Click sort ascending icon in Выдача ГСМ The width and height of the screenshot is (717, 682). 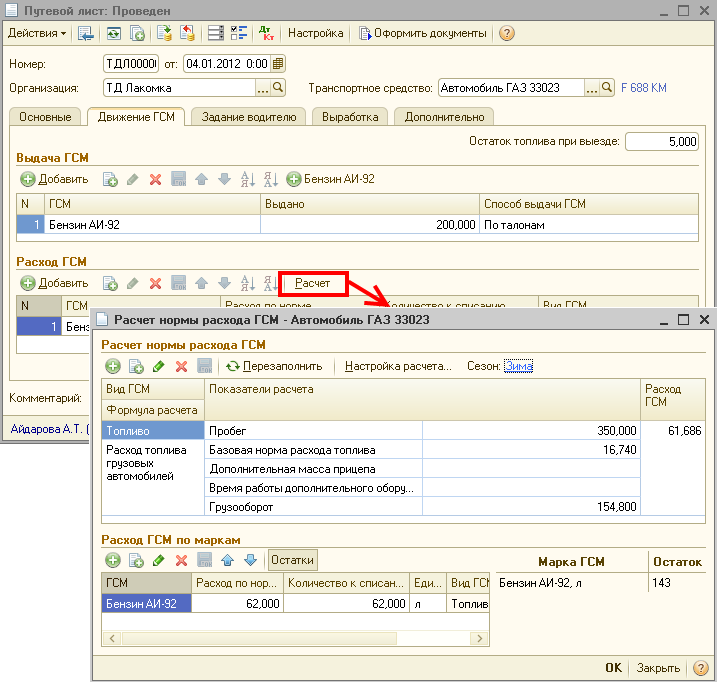point(247,179)
